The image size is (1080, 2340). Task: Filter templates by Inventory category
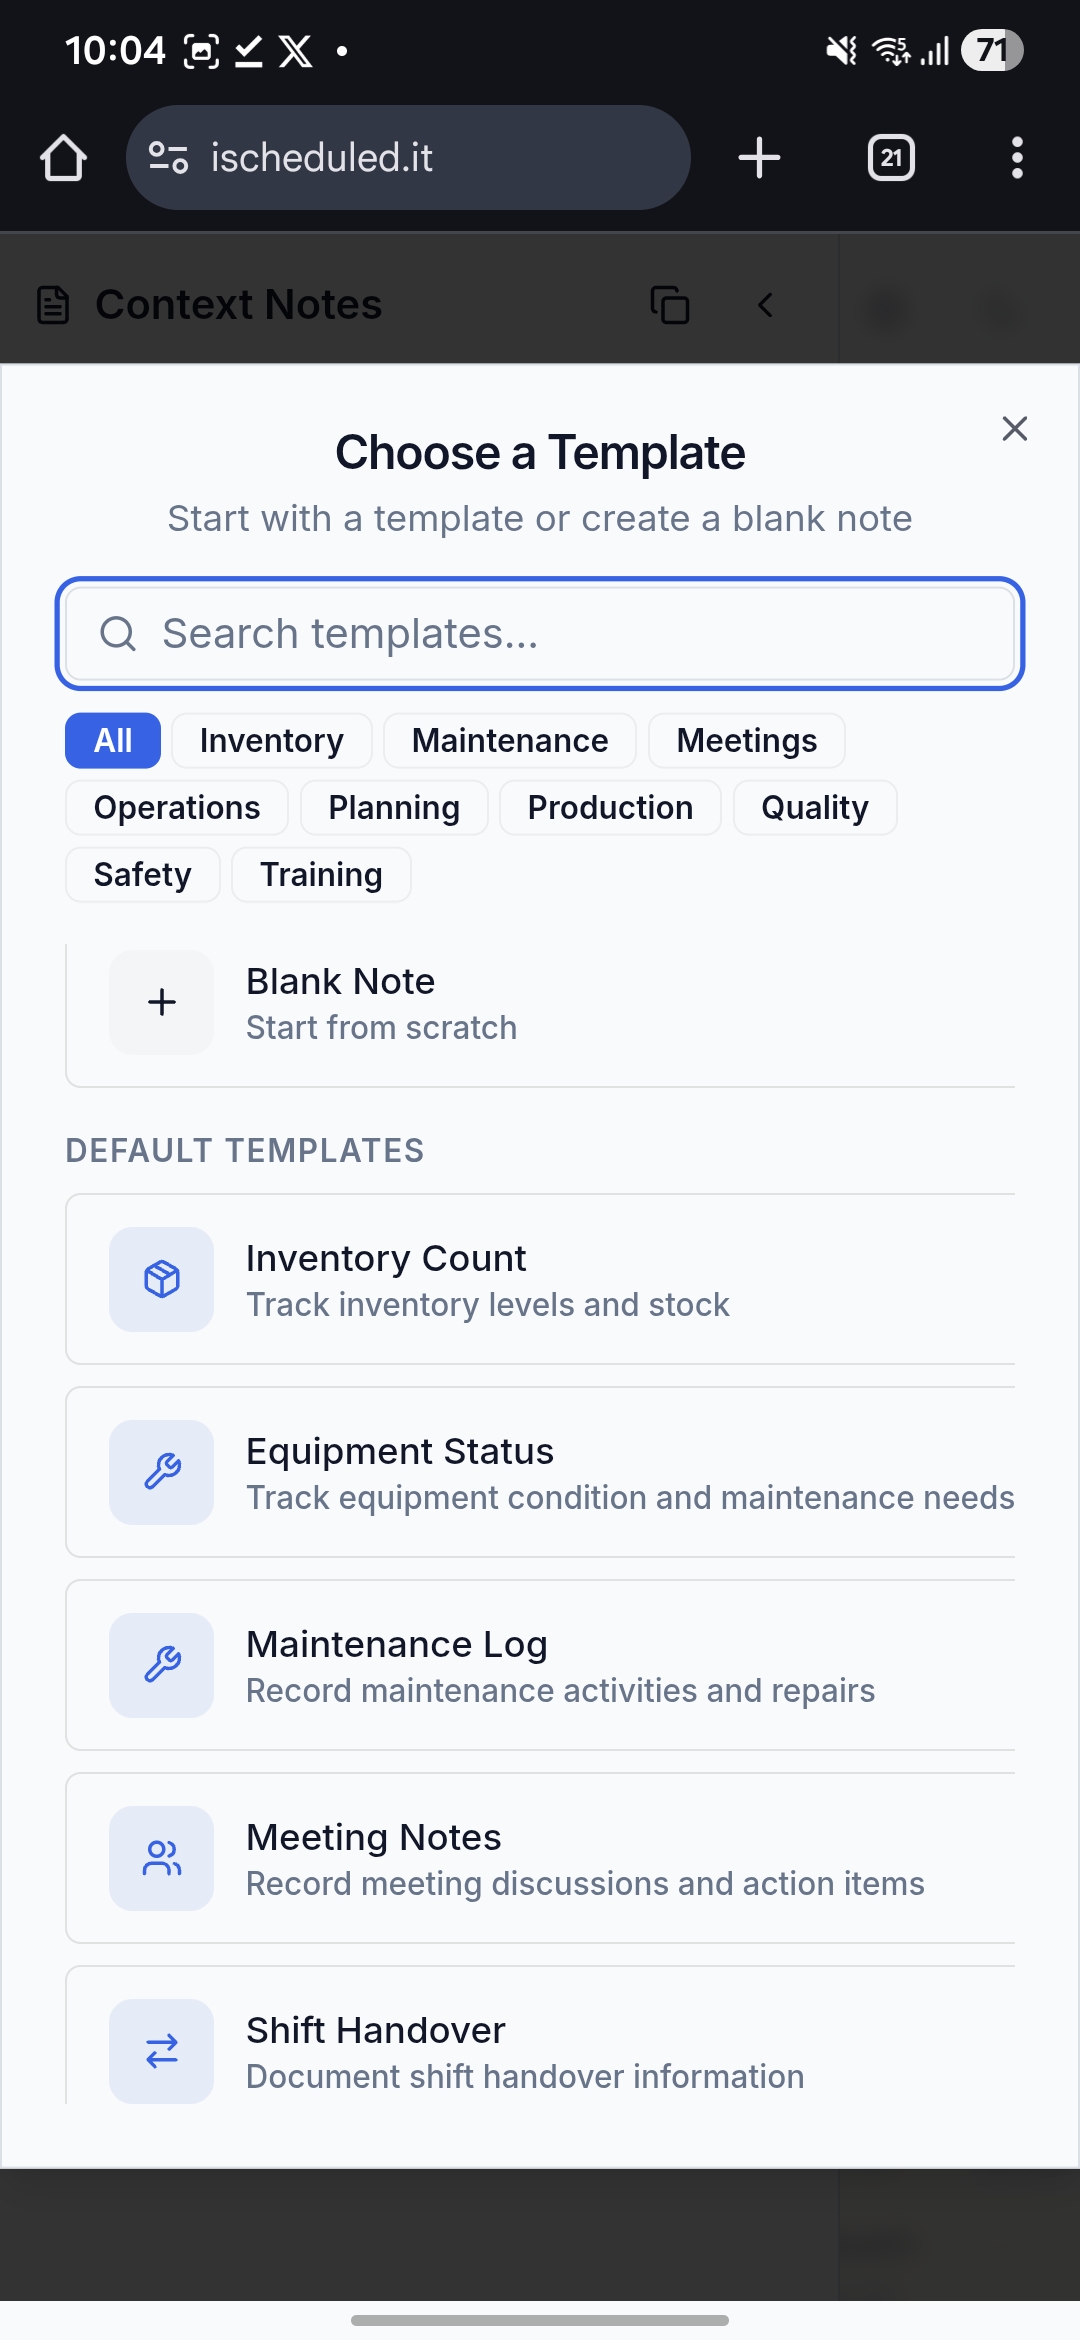pyautogui.click(x=271, y=741)
